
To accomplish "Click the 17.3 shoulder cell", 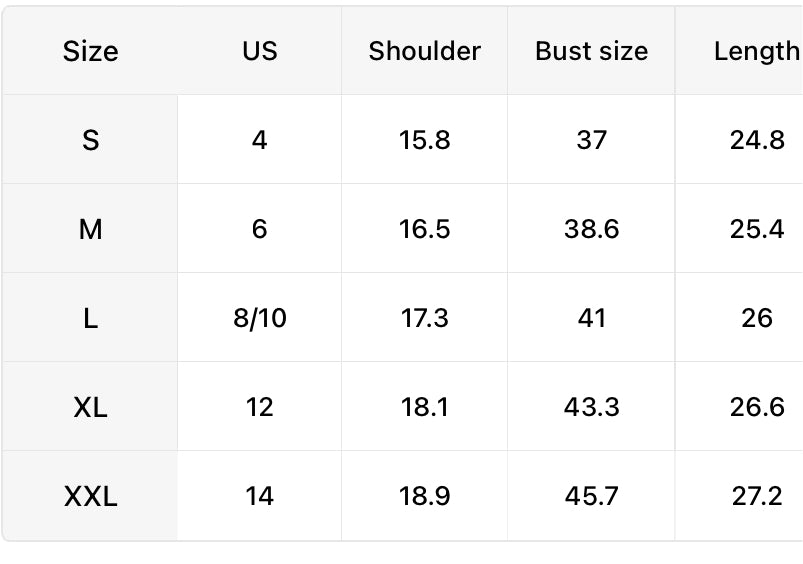I will pyautogui.click(x=424, y=318).
